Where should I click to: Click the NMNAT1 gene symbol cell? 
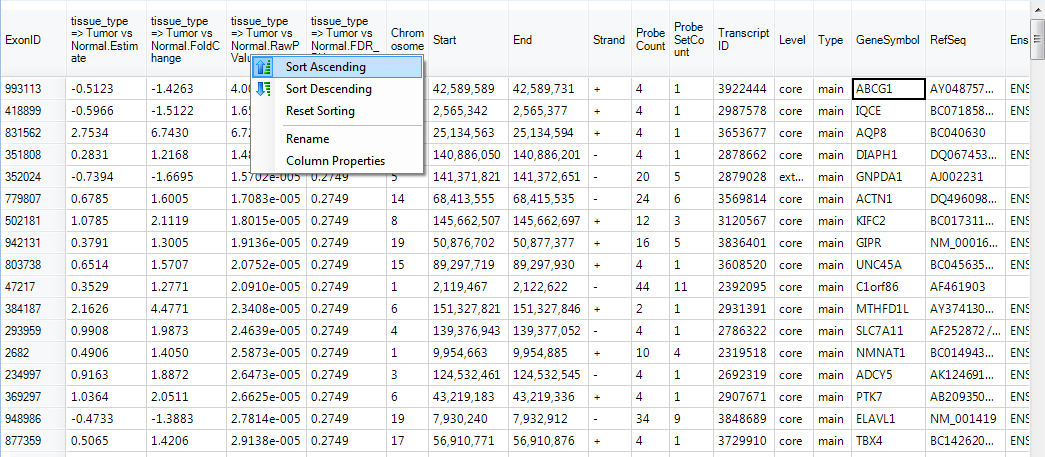[x=888, y=352]
